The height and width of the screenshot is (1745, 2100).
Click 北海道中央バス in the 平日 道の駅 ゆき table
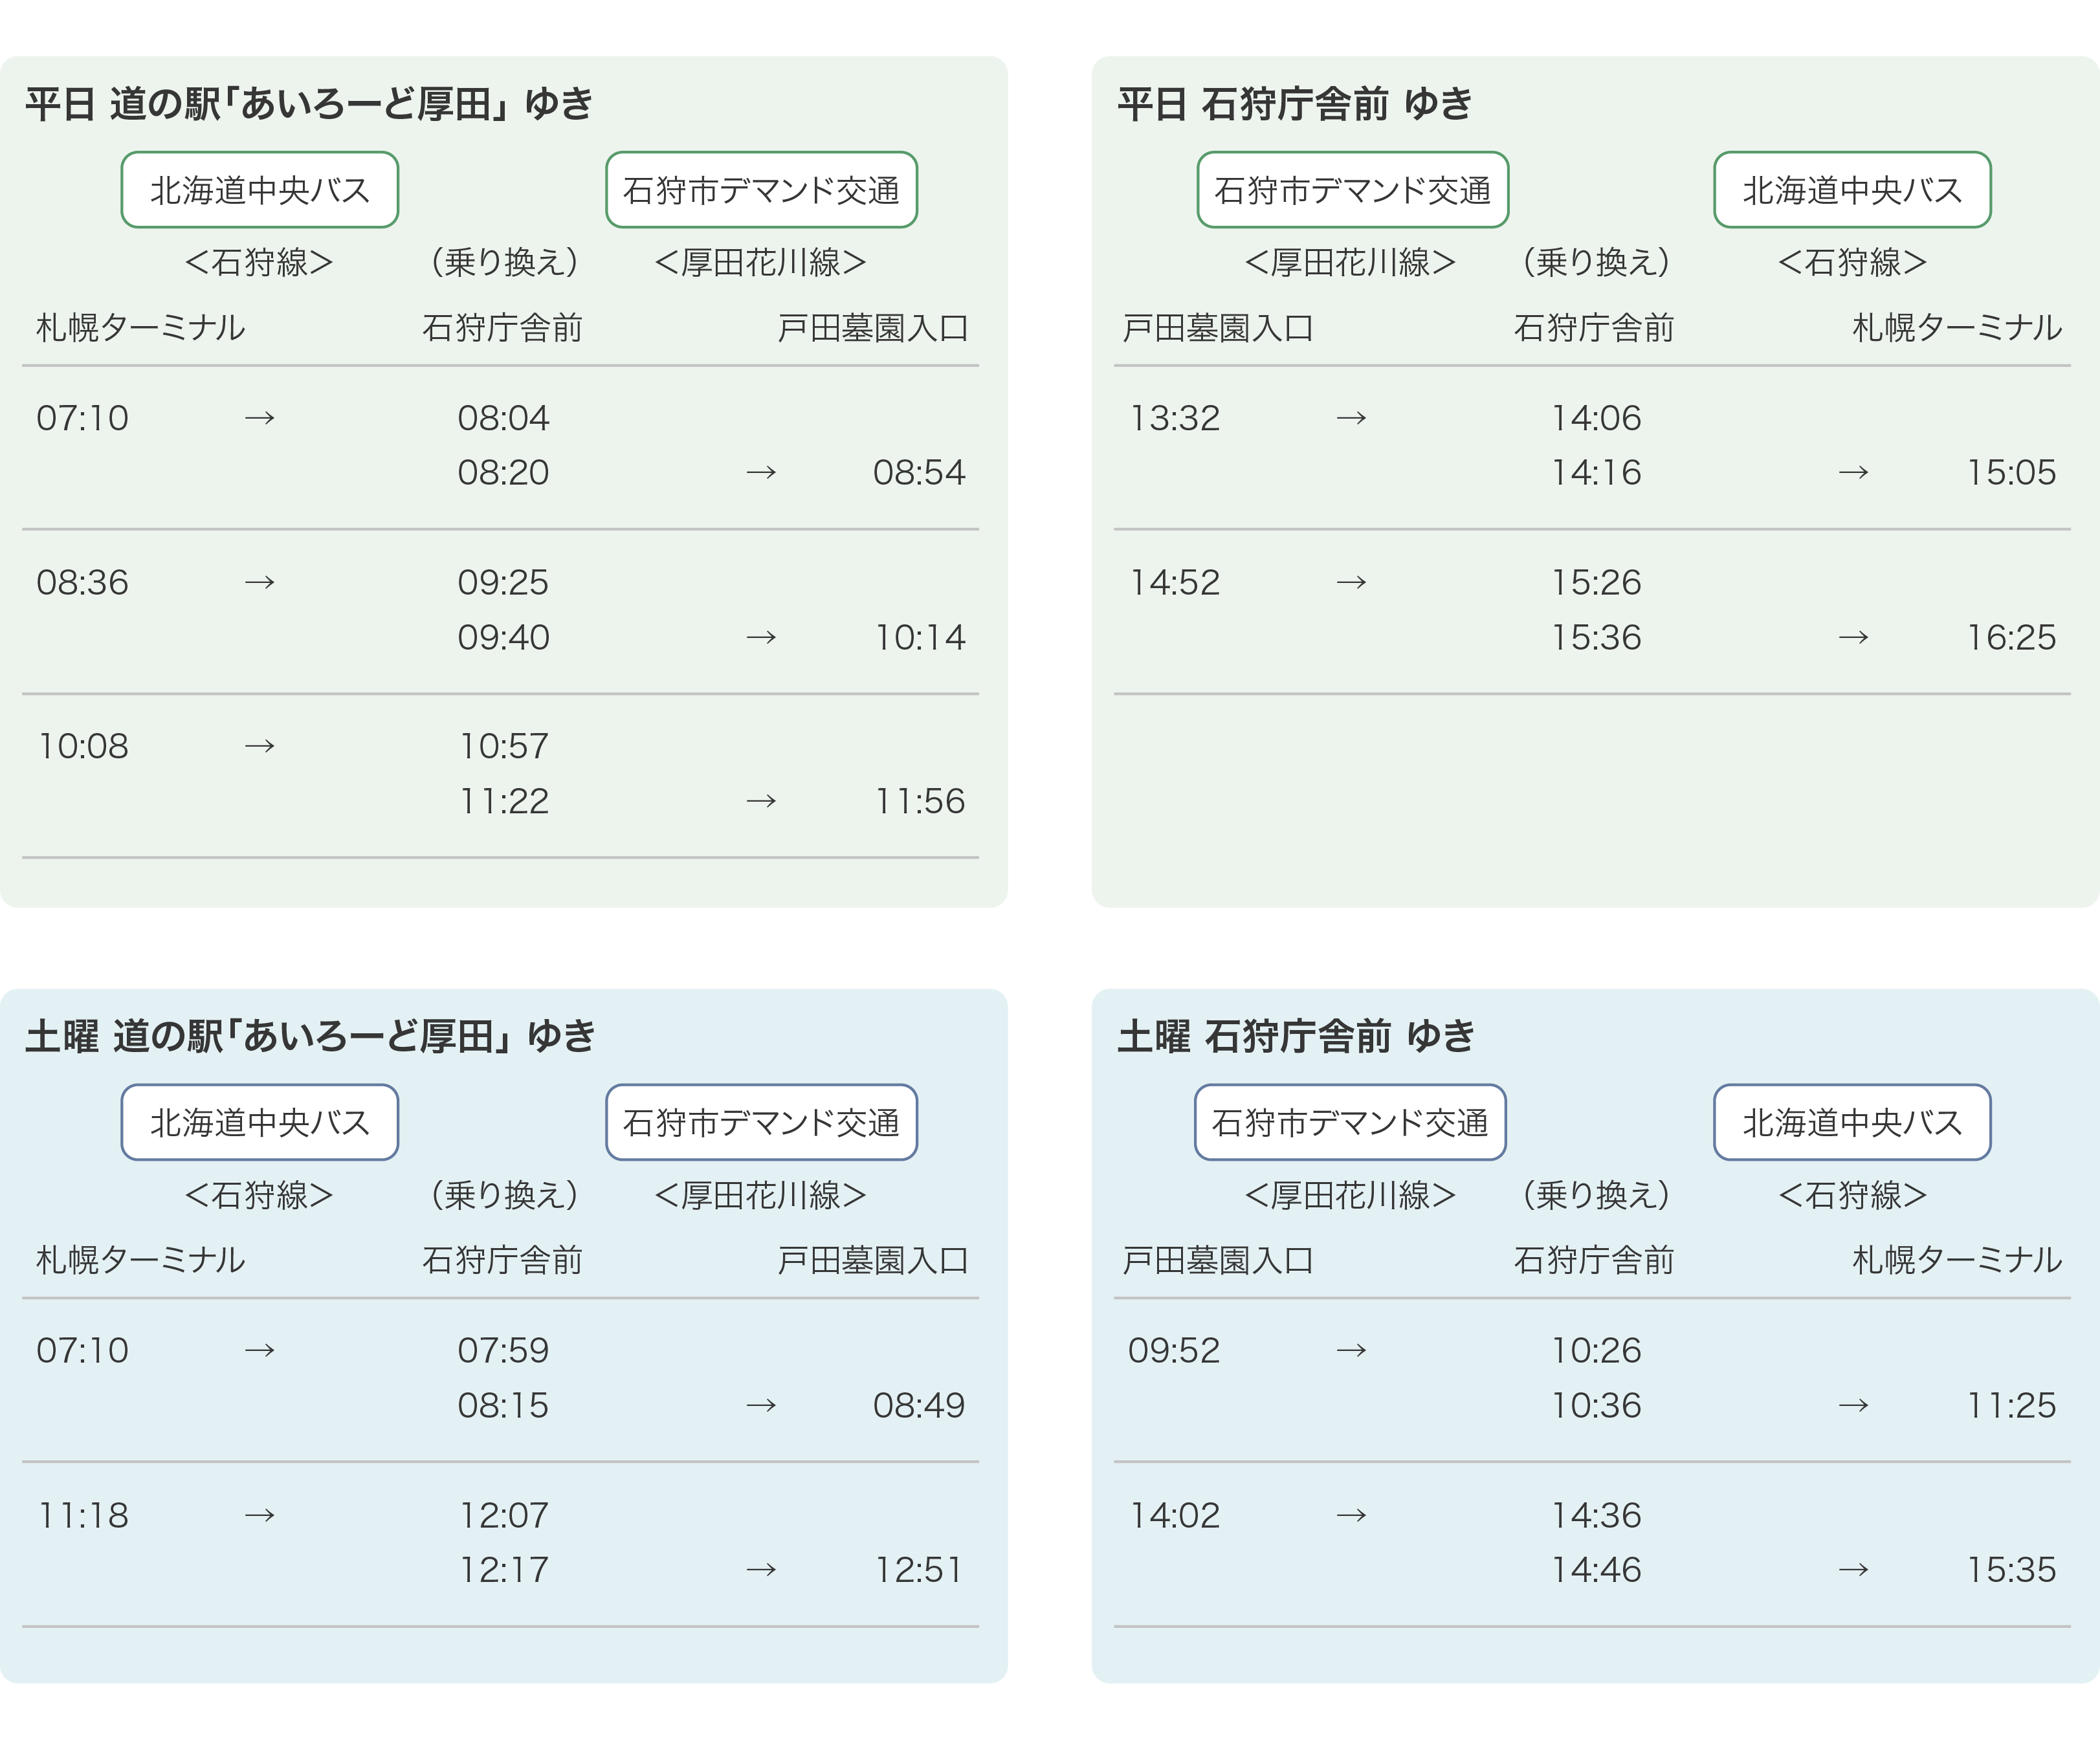260,190
